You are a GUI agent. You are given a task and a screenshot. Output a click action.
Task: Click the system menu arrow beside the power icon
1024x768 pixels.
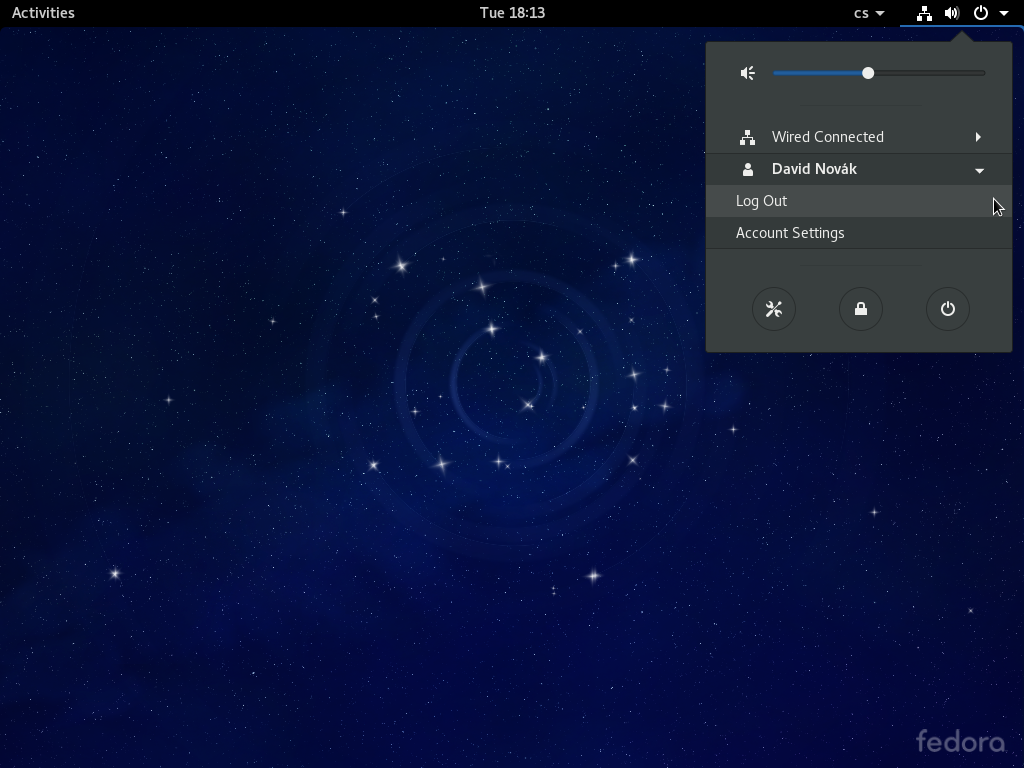coord(1004,13)
